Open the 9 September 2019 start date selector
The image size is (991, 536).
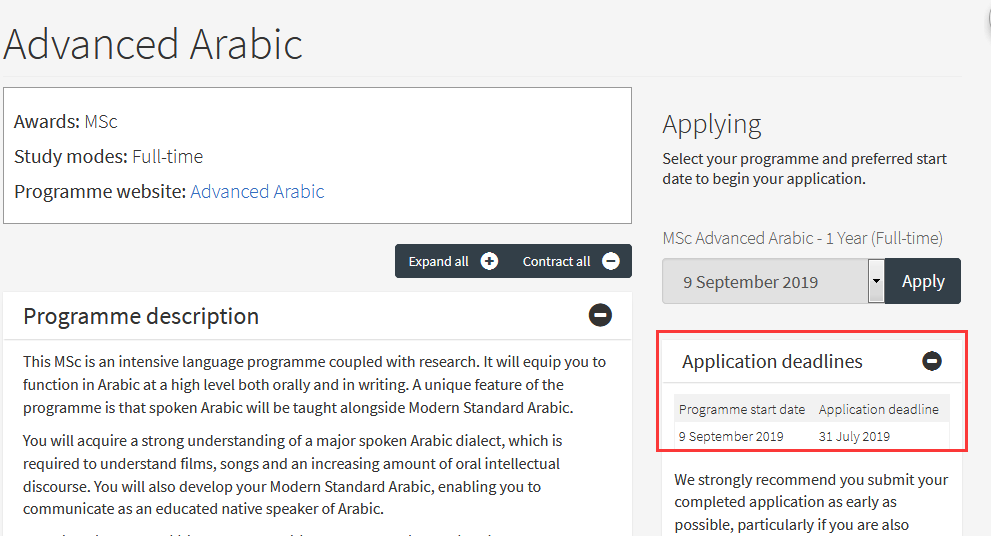pyautogui.click(x=765, y=282)
